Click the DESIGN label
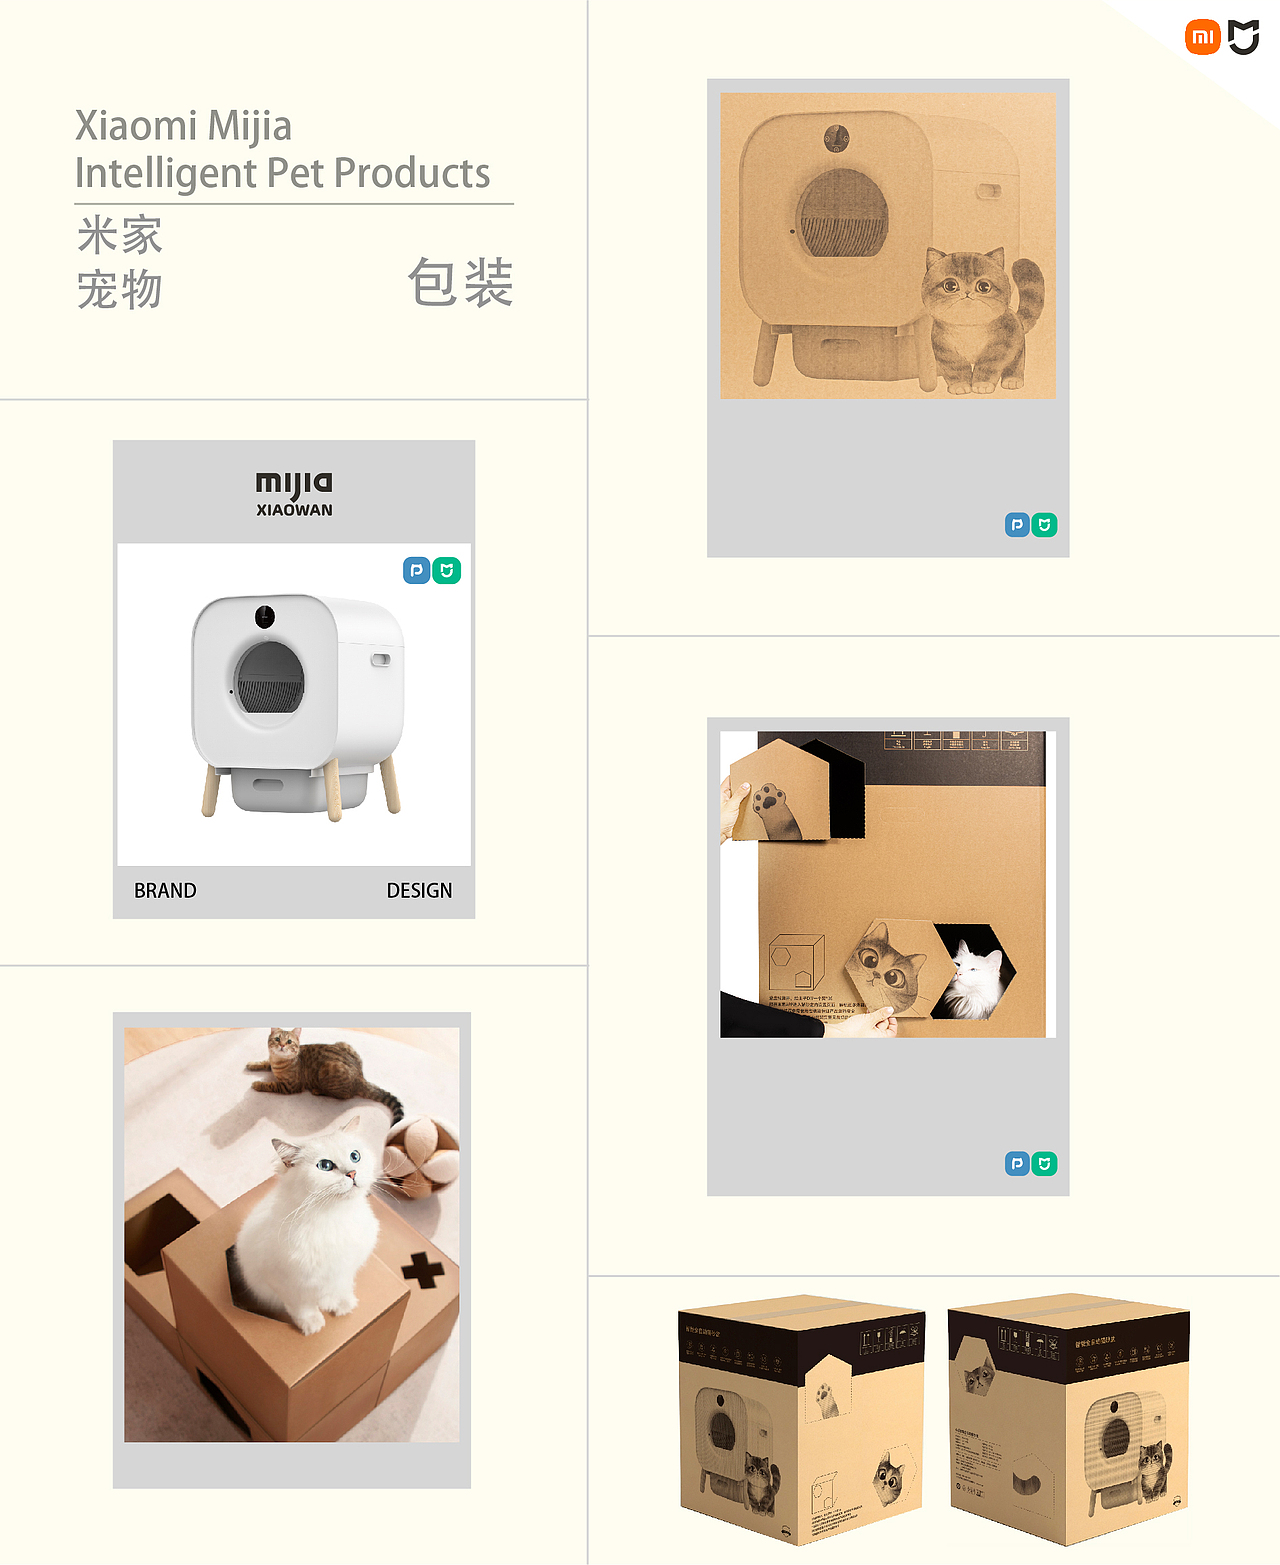1280x1565 pixels. tap(419, 890)
